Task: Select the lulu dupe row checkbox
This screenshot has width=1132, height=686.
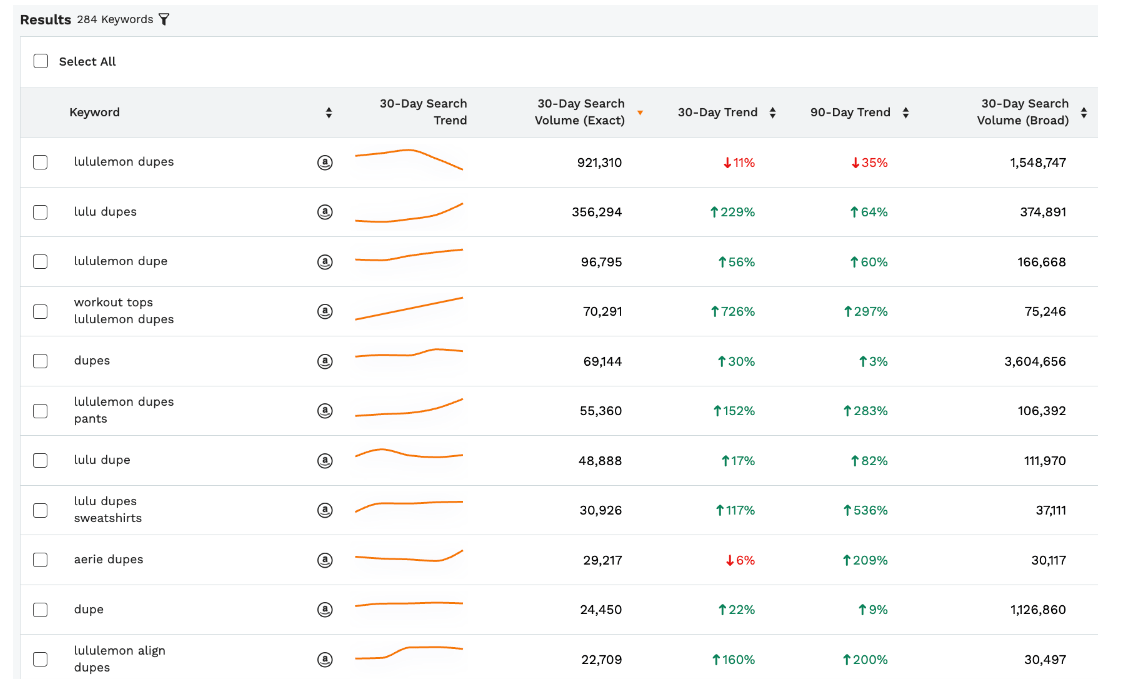Action: click(40, 461)
